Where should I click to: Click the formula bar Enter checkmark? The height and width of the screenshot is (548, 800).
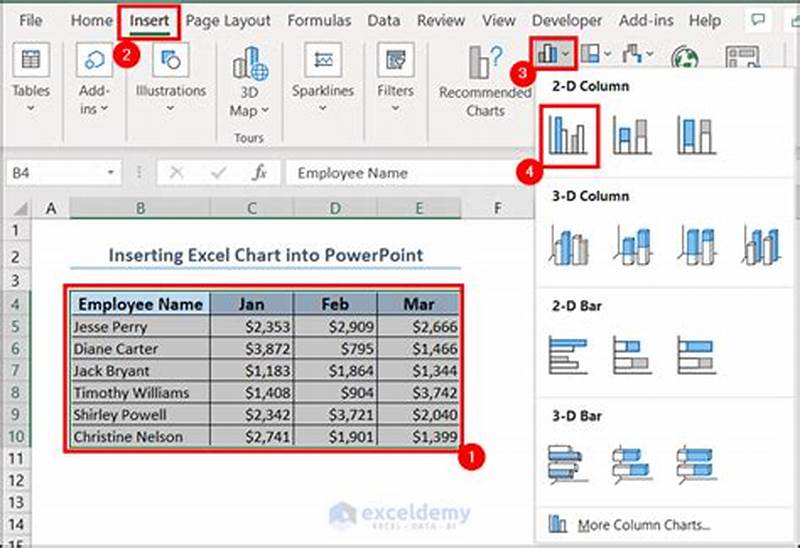[x=218, y=173]
